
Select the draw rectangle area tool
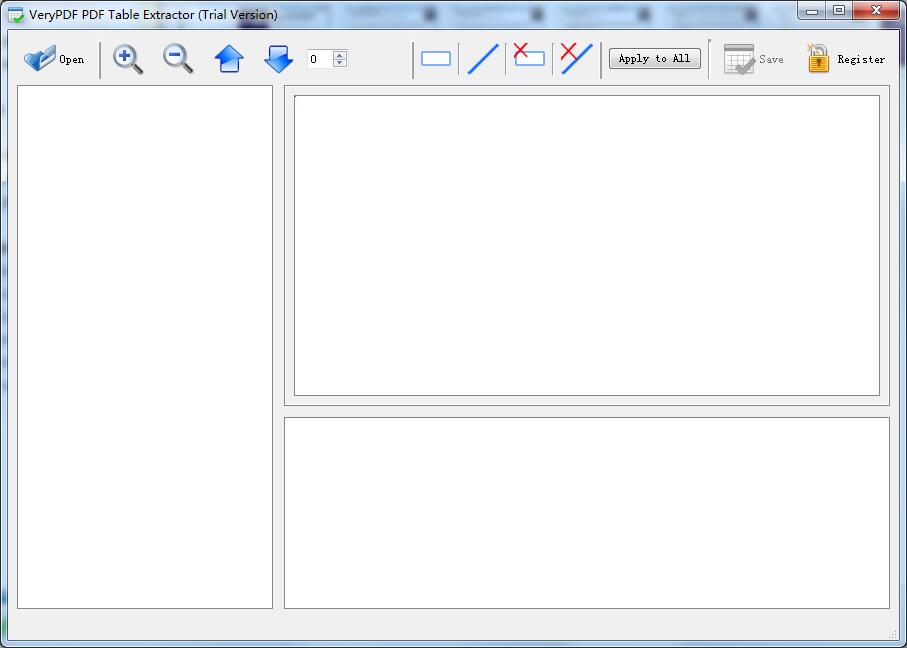click(436, 59)
